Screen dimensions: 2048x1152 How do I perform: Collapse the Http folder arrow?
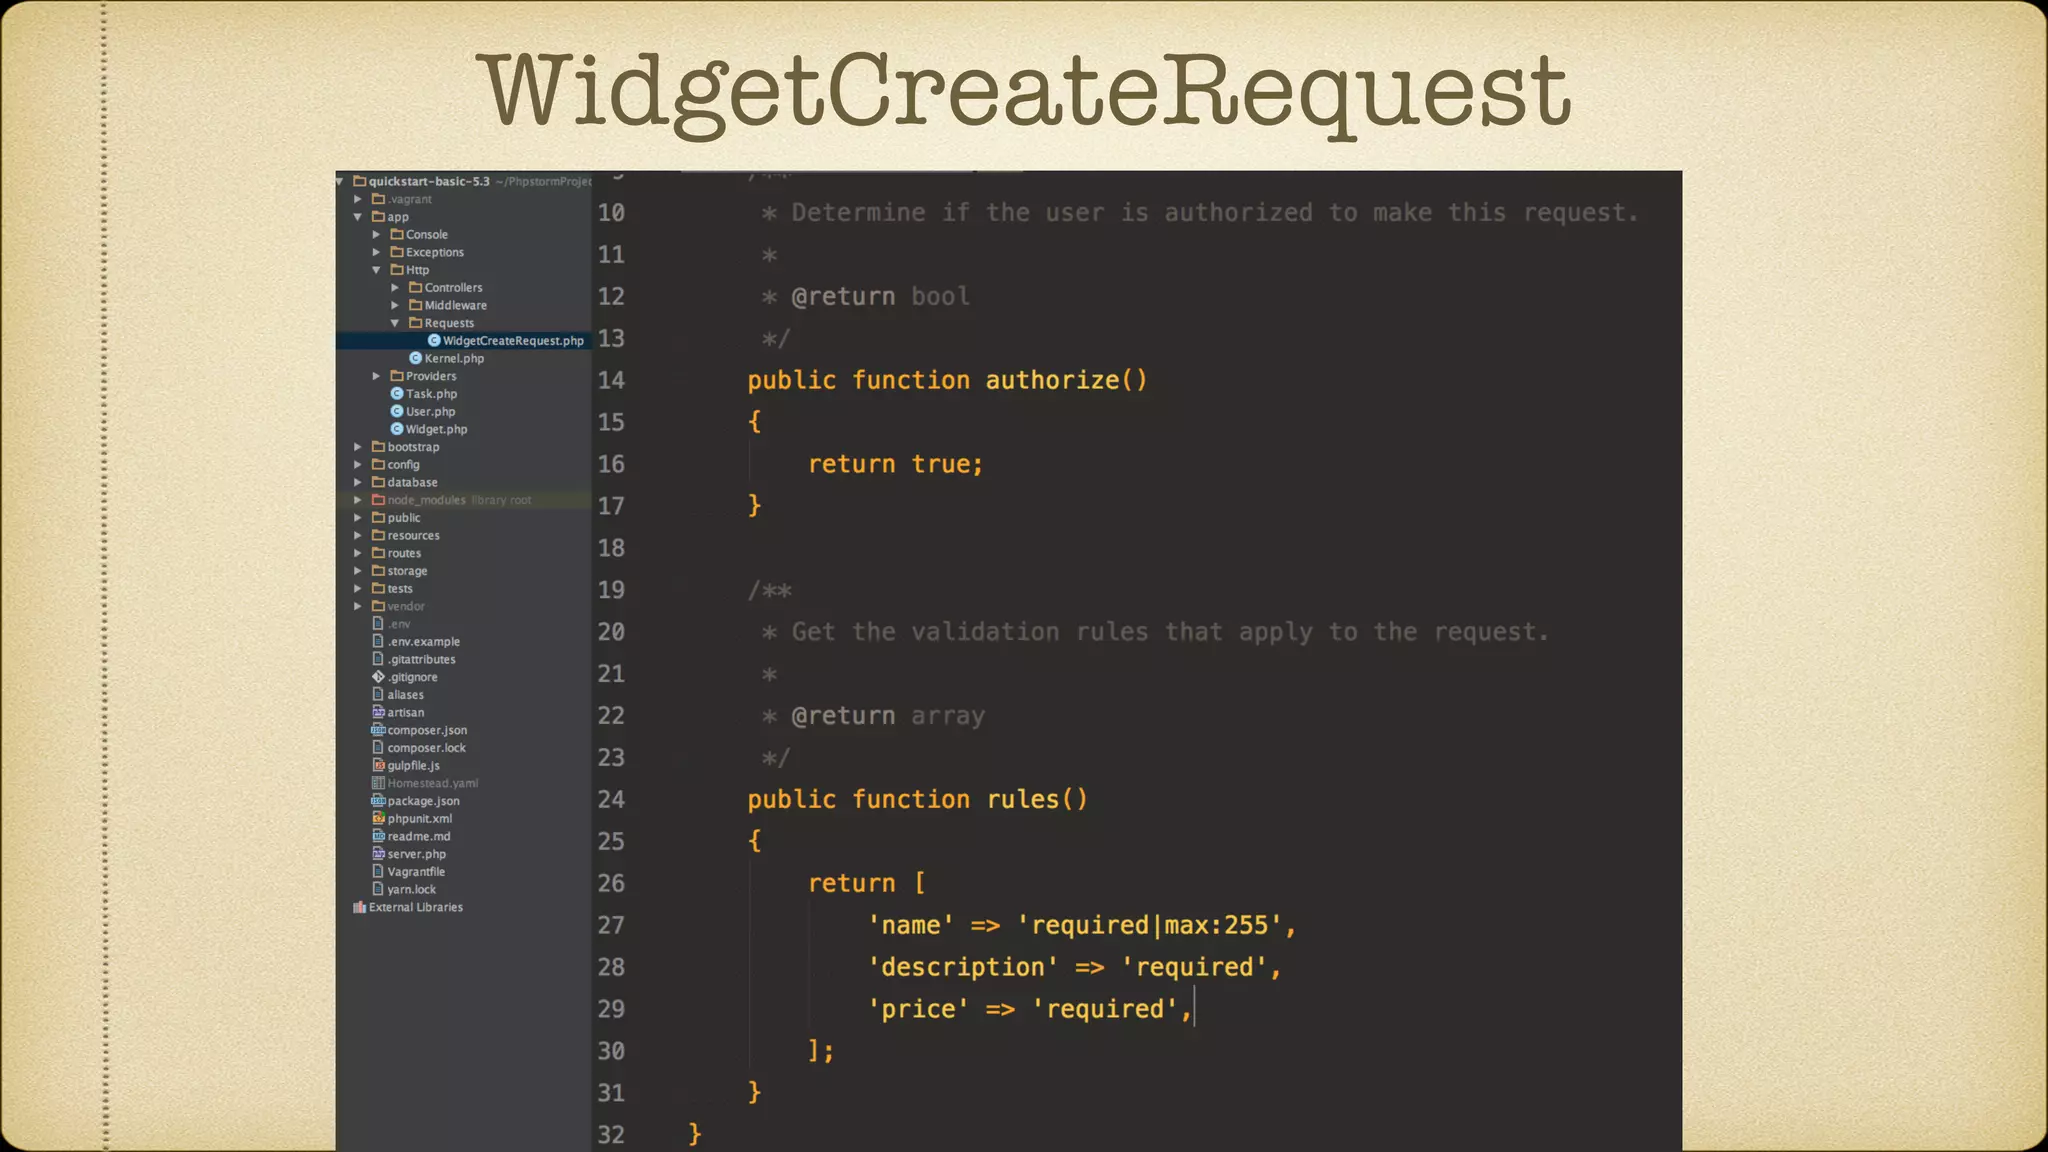376,270
